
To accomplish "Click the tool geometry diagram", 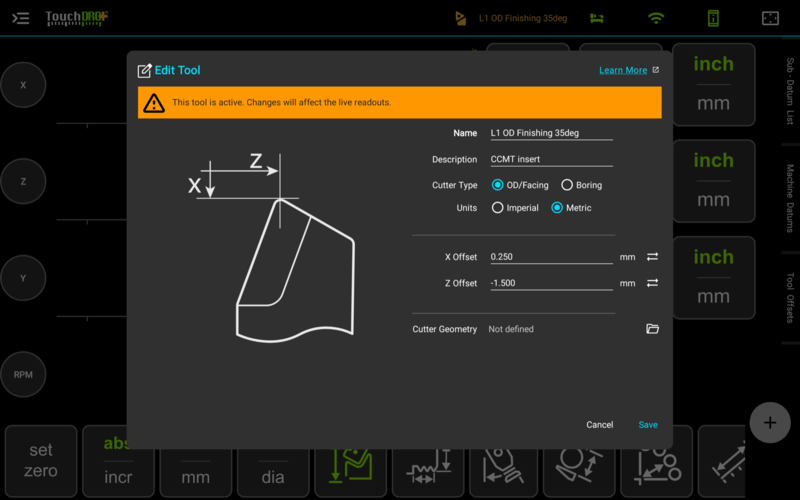I will (272, 247).
